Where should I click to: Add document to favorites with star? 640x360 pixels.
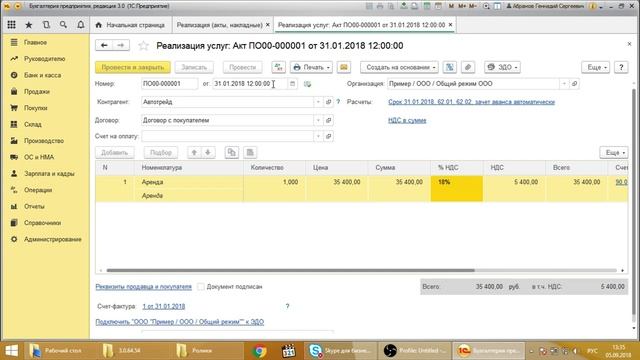pos(143,46)
